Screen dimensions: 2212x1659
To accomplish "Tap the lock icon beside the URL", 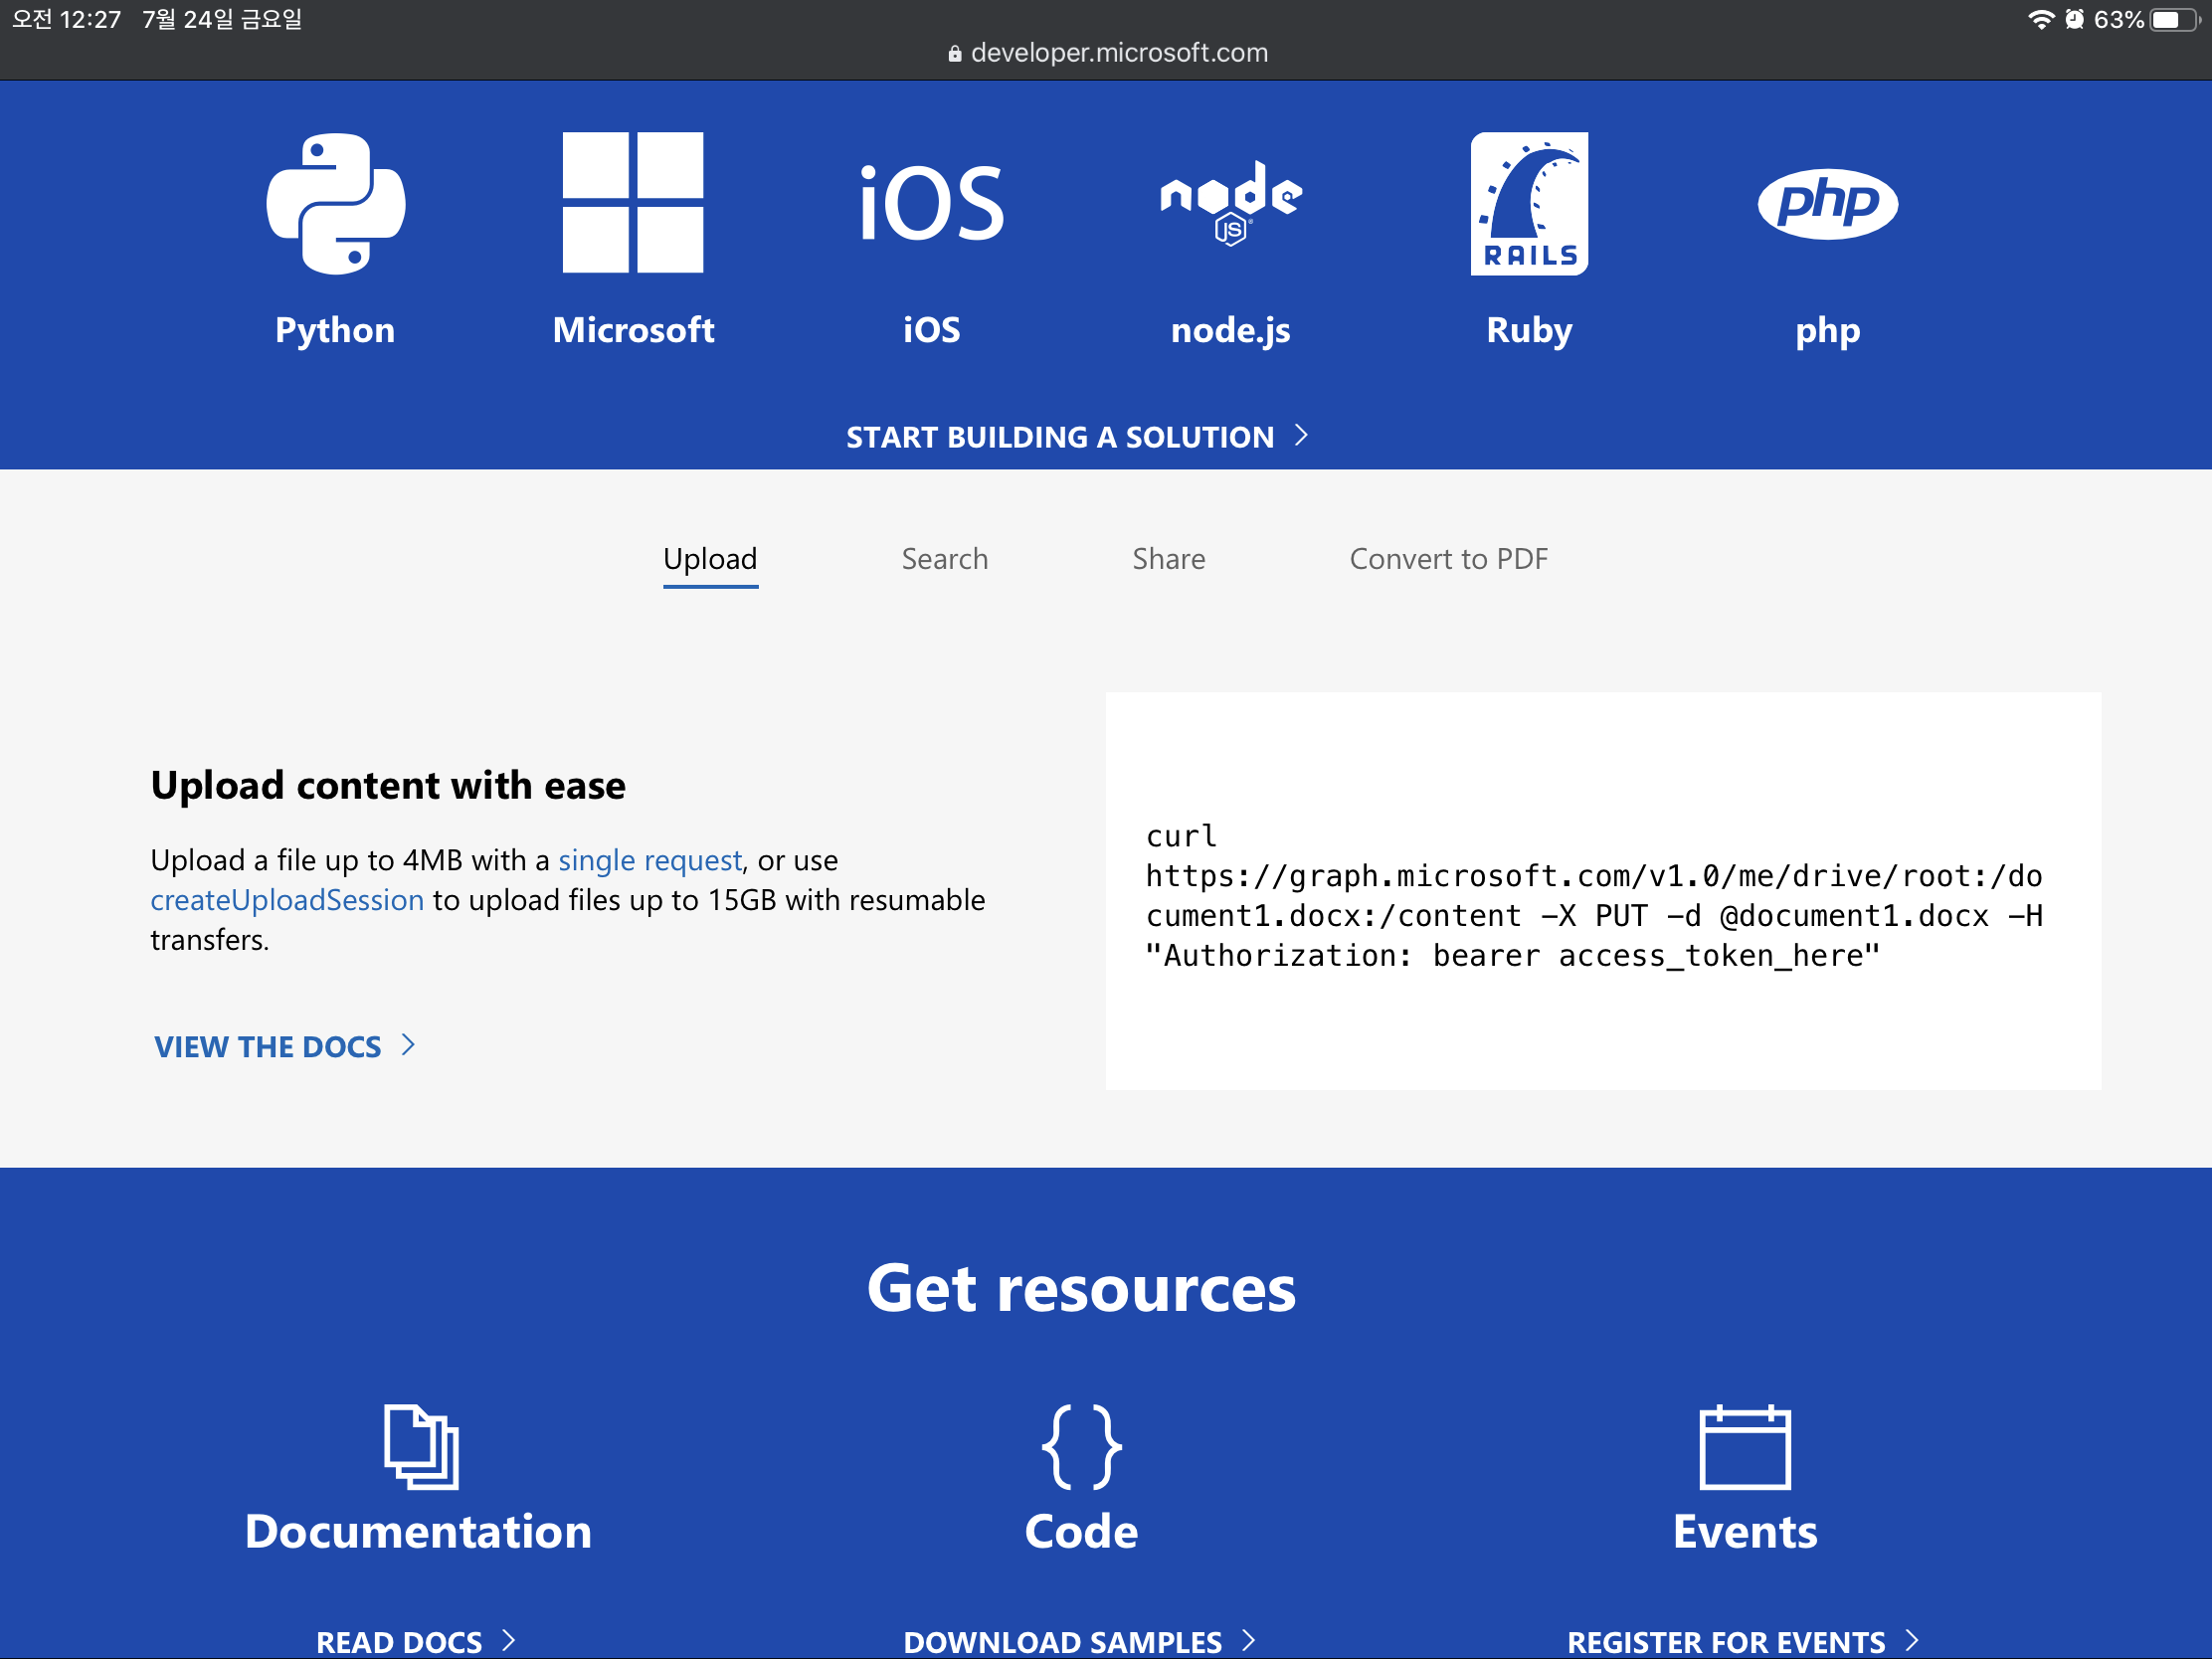I will (x=955, y=53).
